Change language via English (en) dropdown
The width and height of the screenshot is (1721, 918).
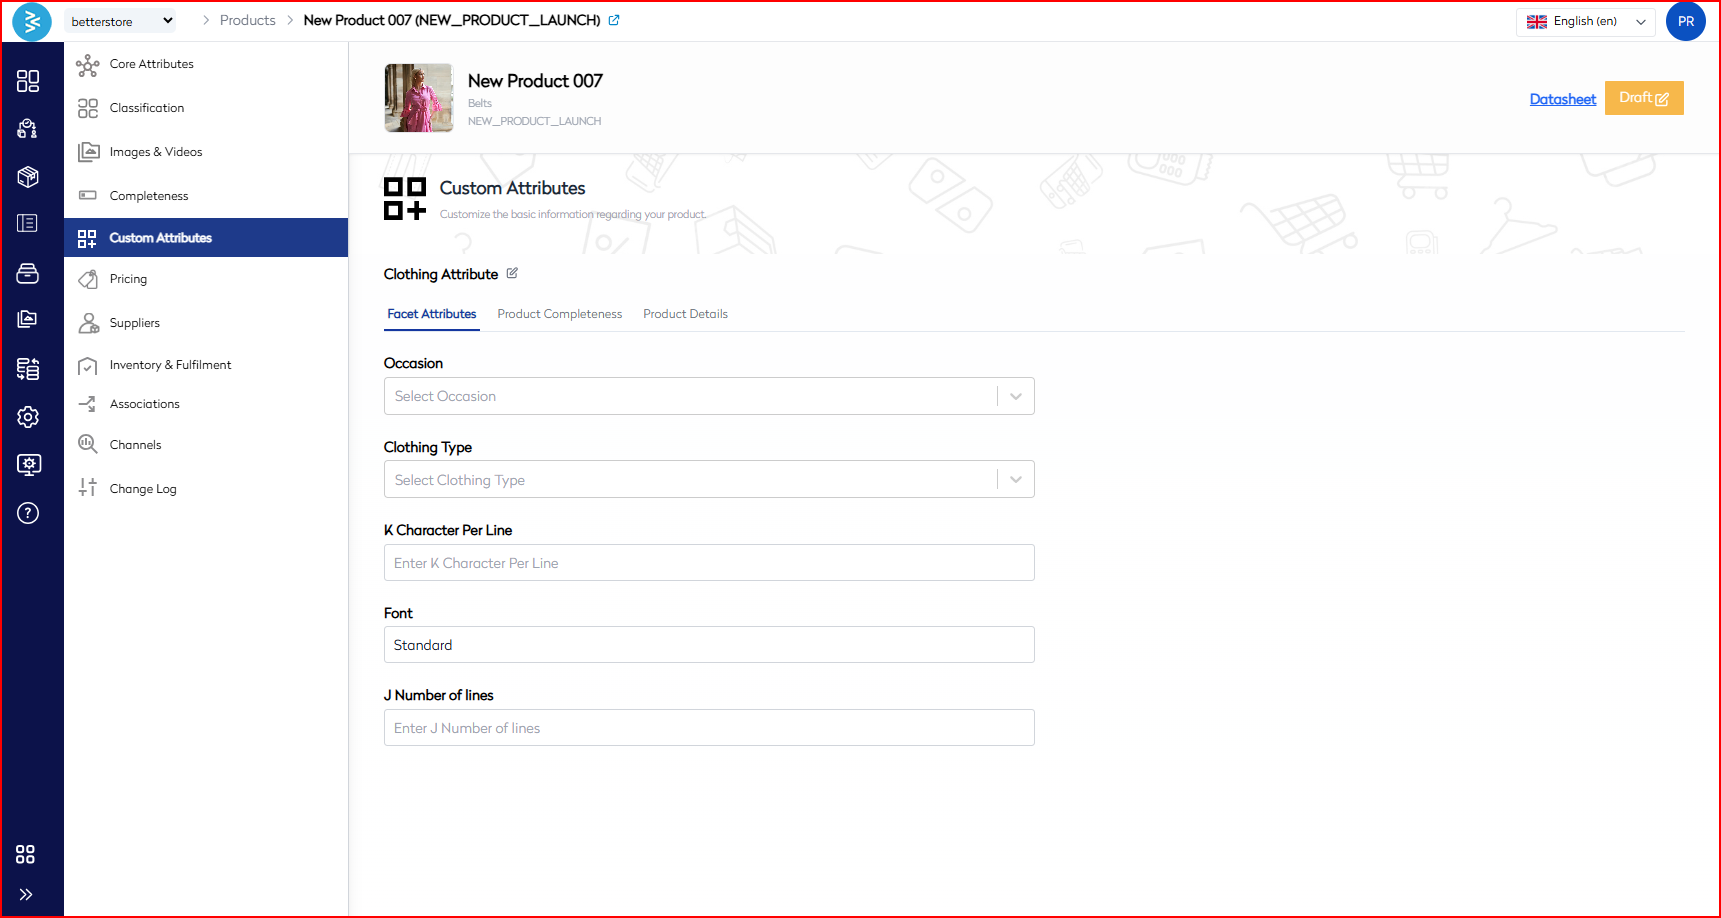[1585, 21]
